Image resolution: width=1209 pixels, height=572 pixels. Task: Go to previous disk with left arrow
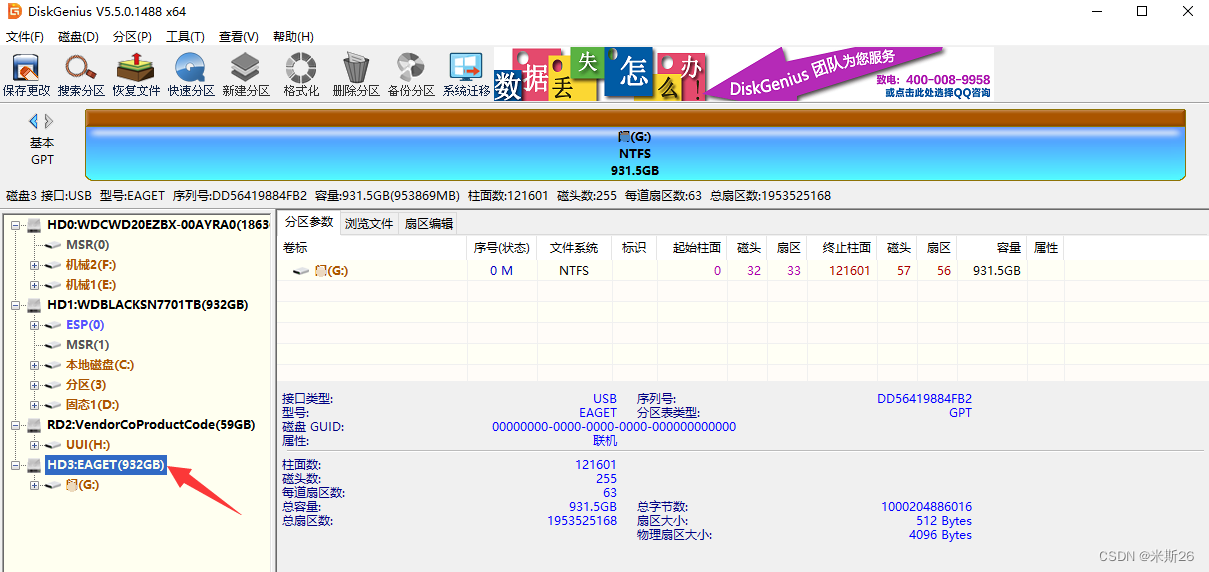33,121
